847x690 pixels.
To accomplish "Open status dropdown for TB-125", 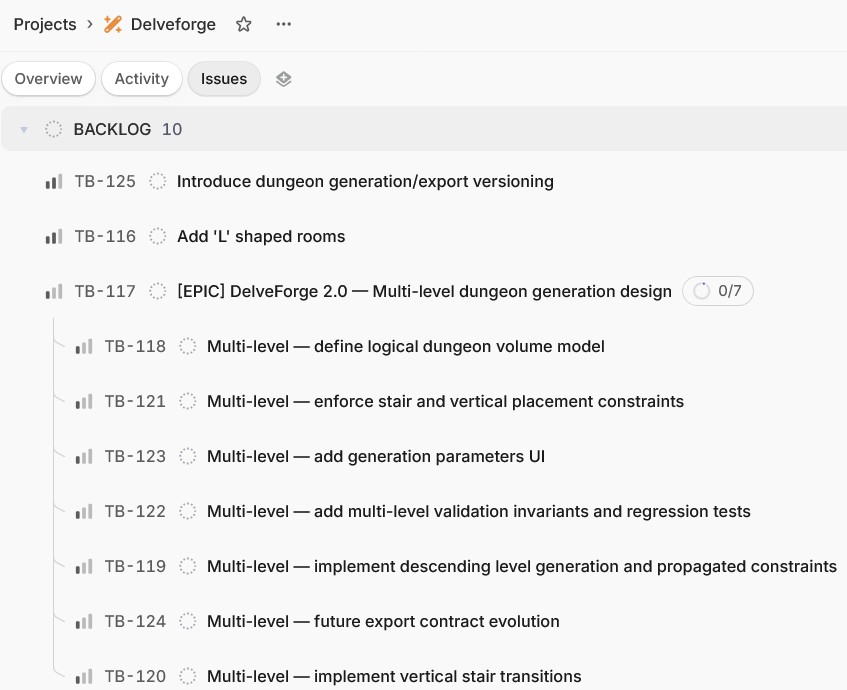I will [158, 182].
